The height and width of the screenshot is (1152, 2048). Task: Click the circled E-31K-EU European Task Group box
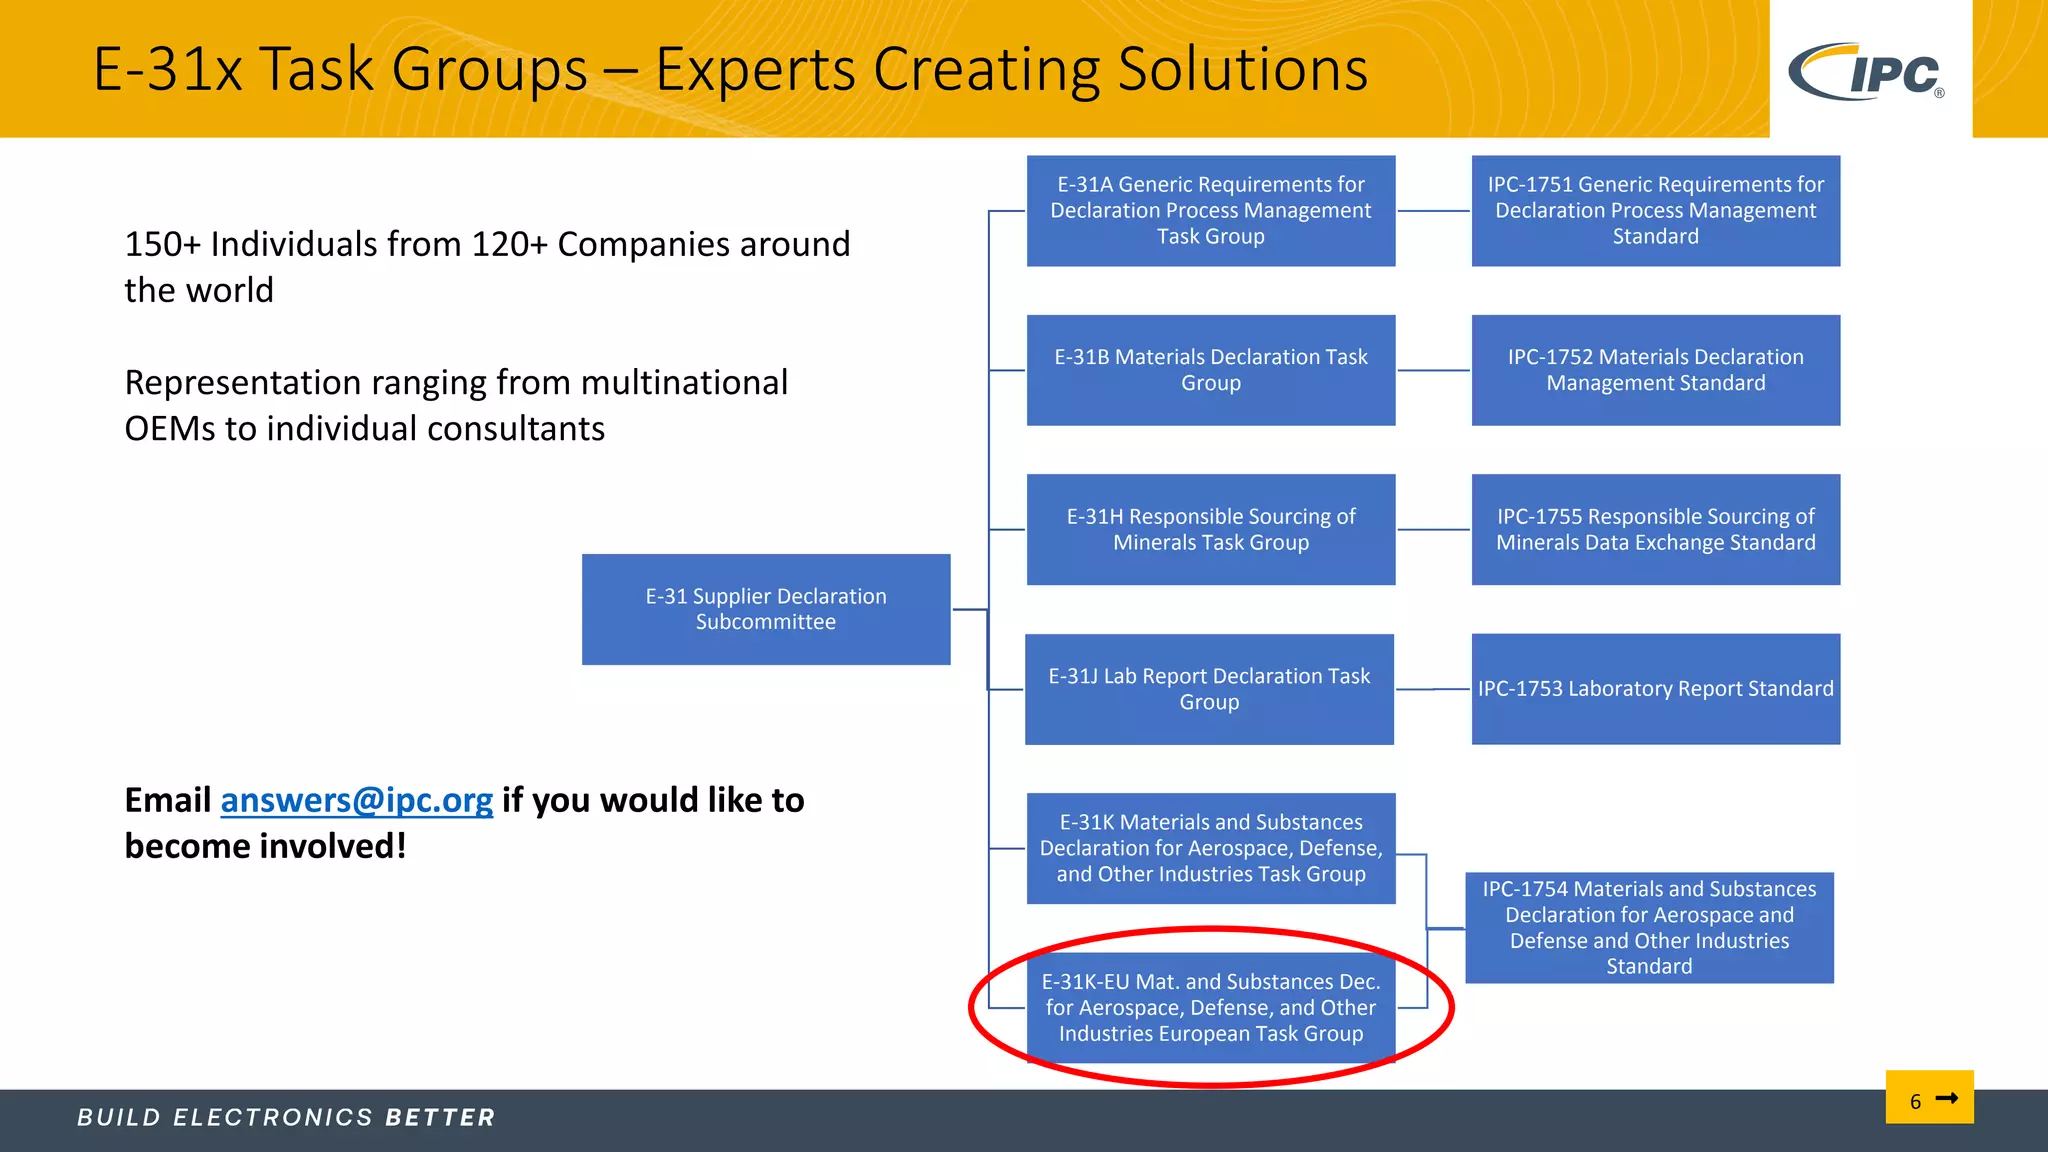(x=1211, y=1007)
